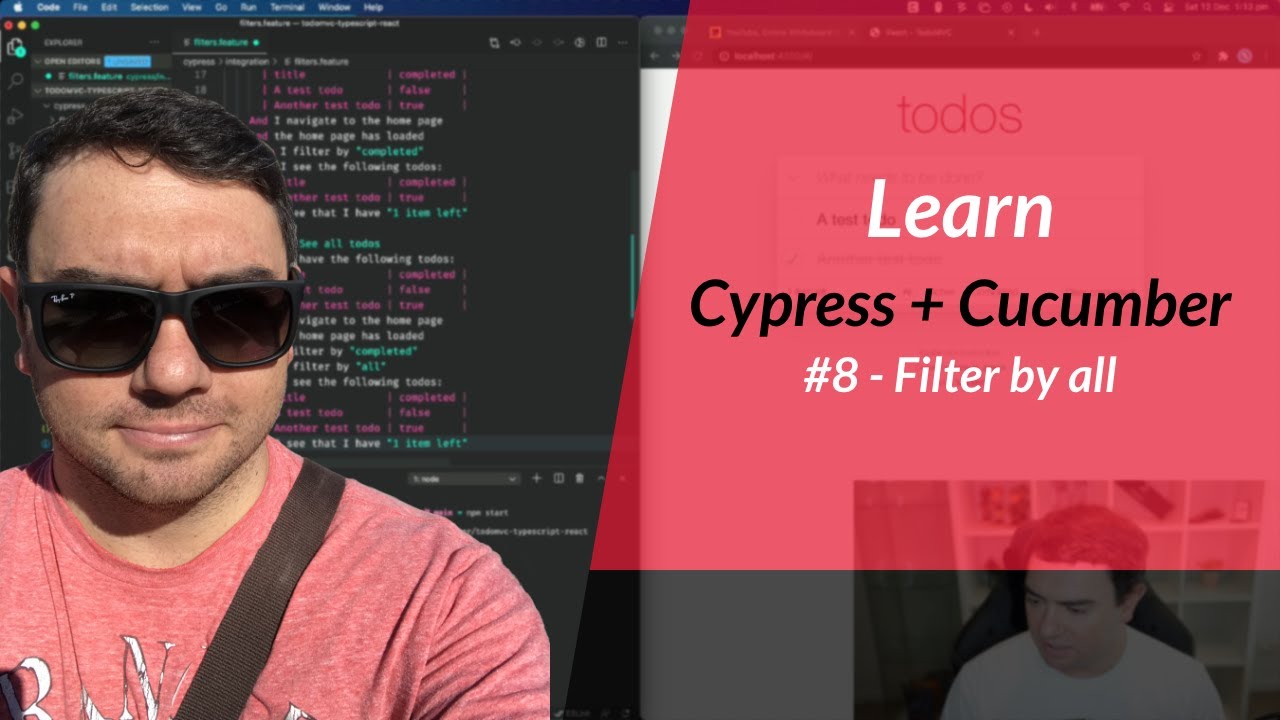Maximize terminal panel with chevron up icon
This screenshot has height=720, width=1280.
601,479
